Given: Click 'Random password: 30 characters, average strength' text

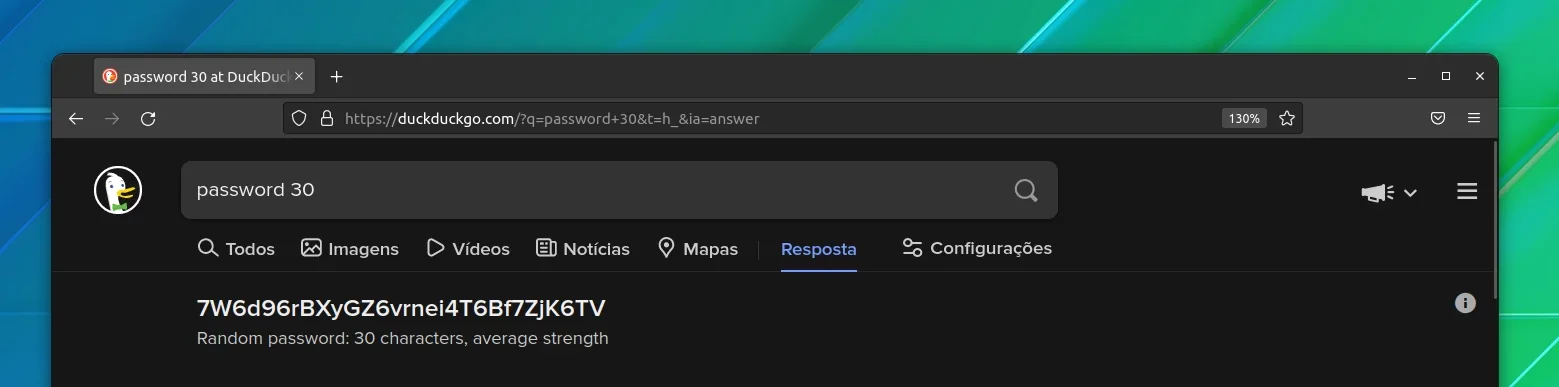Looking at the screenshot, I should click(403, 338).
